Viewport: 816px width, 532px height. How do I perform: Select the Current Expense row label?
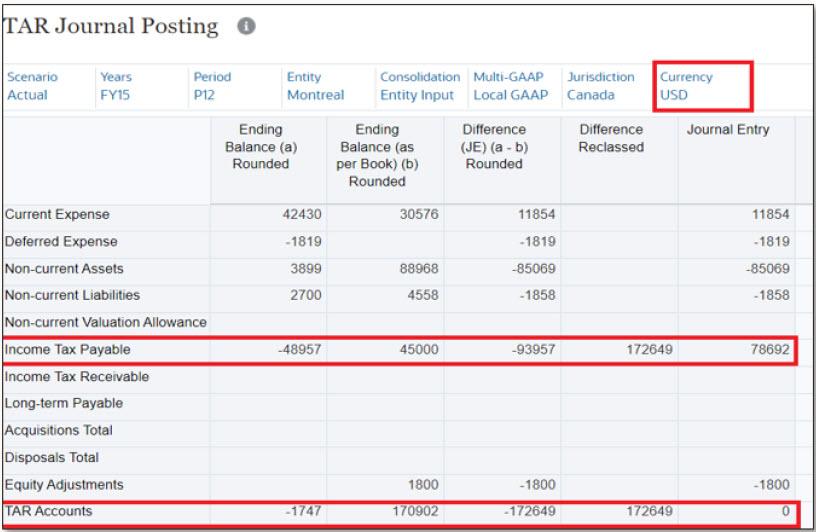pyautogui.click(x=57, y=214)
